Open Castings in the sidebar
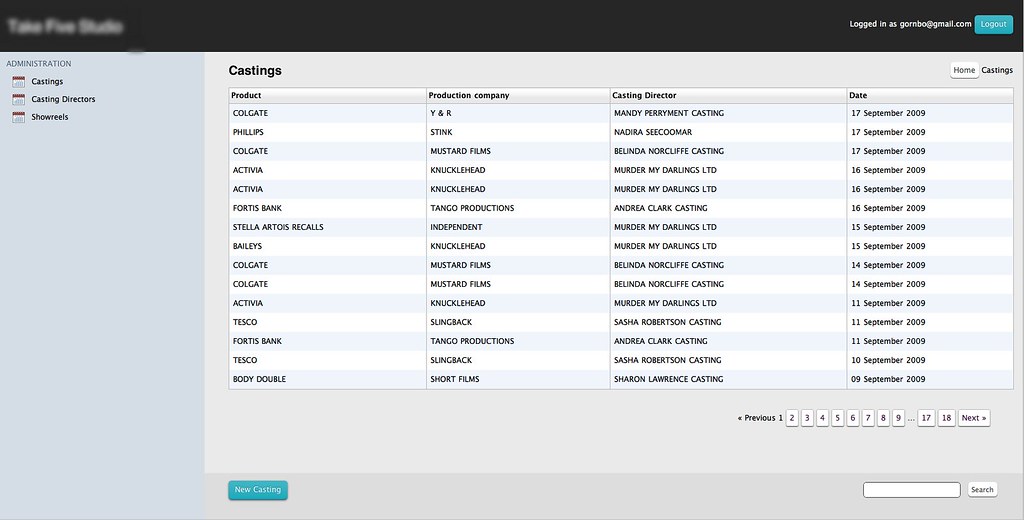 [47, 82]
